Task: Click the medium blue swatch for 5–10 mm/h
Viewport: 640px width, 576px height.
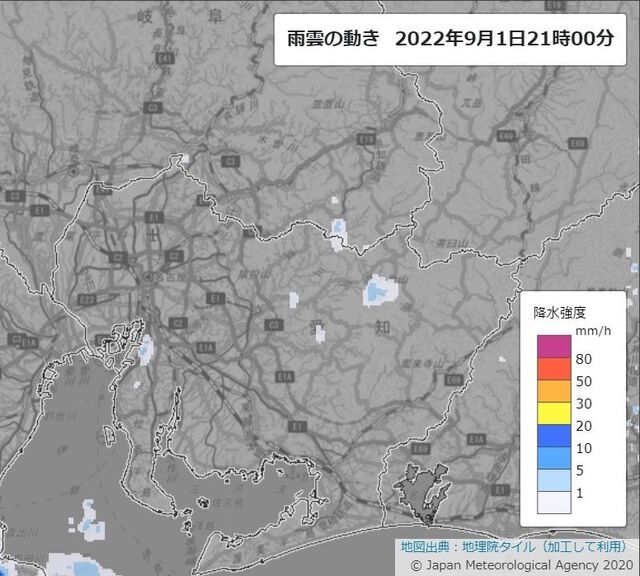Action: pyautogui.click(x=554, y=458)
